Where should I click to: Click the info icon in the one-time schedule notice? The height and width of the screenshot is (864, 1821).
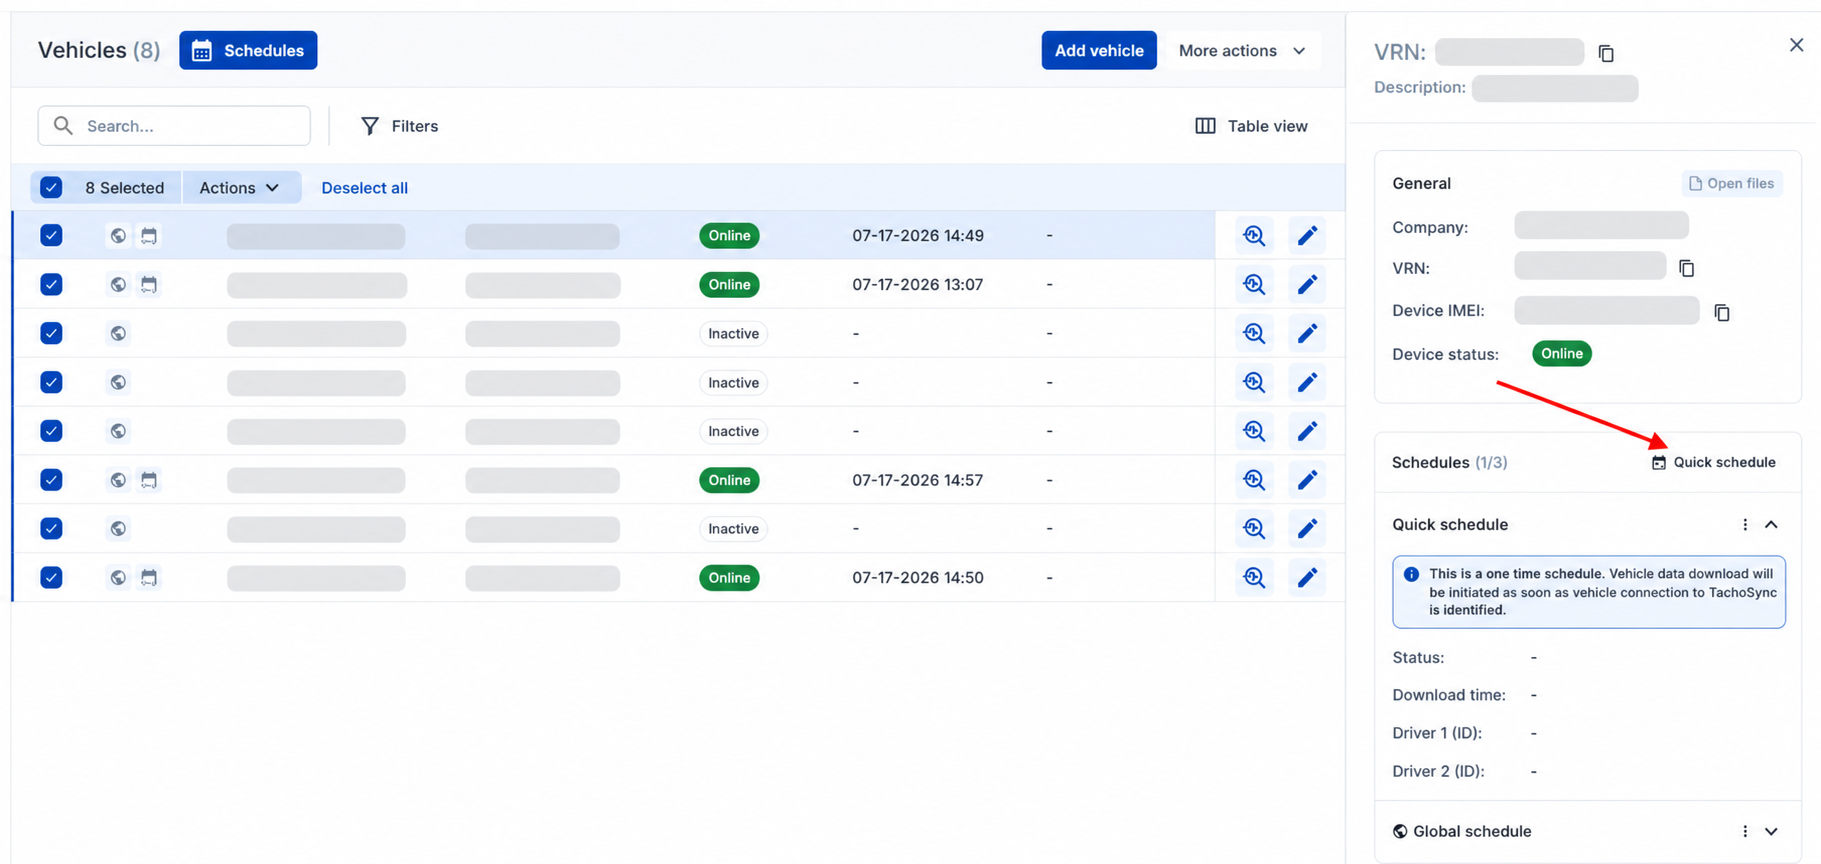tap(1411, 574)
